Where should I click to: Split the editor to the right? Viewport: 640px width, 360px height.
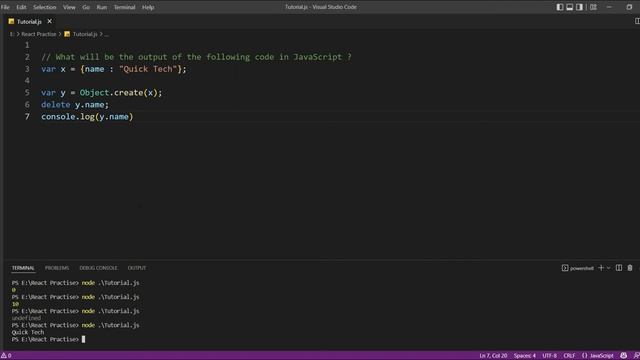pos(637,21)
